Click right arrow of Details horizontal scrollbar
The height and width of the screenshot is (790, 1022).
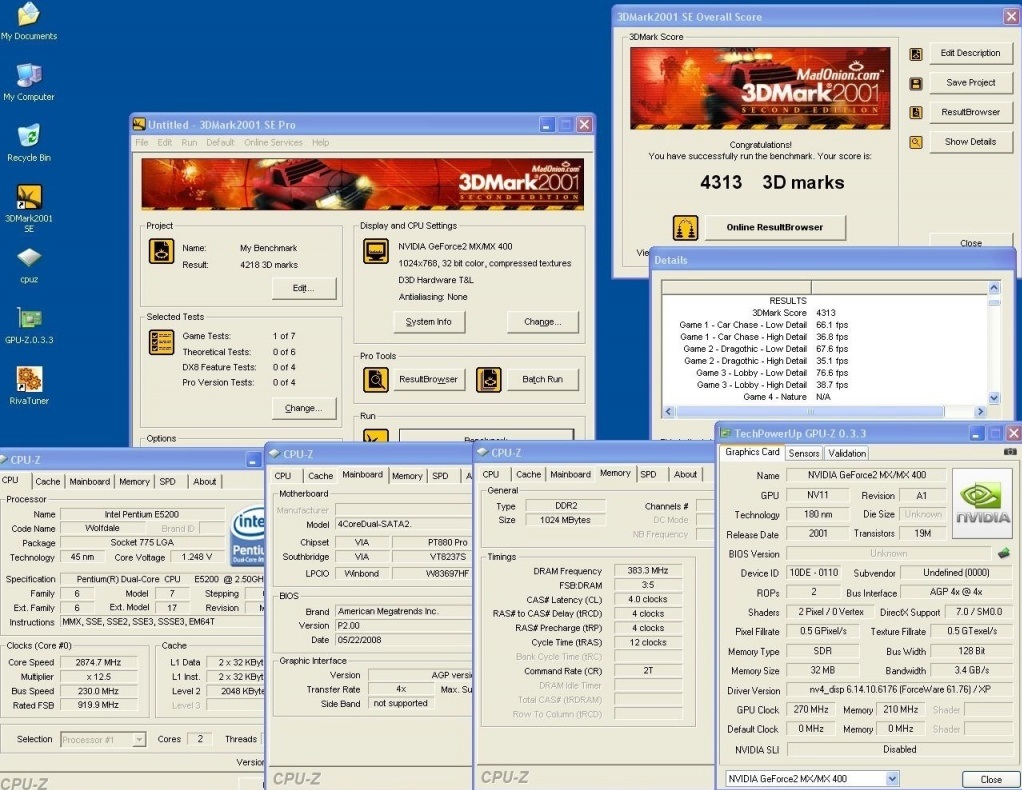coord(980,412)
